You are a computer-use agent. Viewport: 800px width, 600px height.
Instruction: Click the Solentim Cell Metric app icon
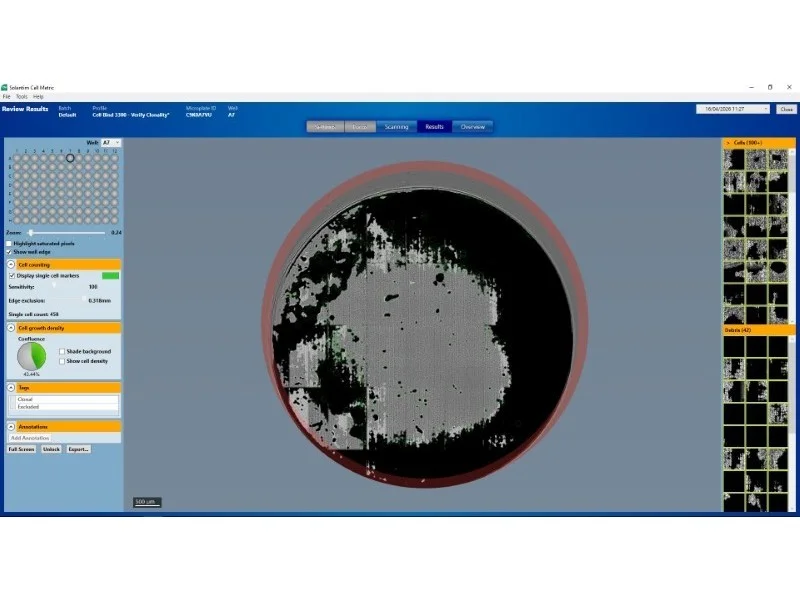(x=5, y=88)
